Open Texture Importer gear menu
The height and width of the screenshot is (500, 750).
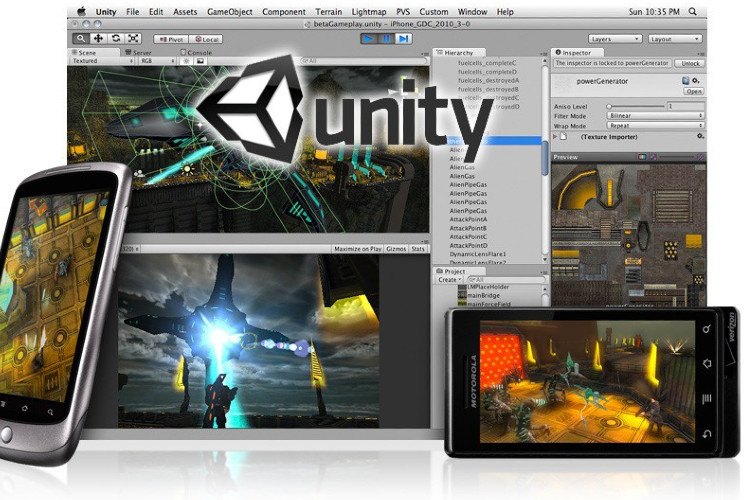point(700,137)
